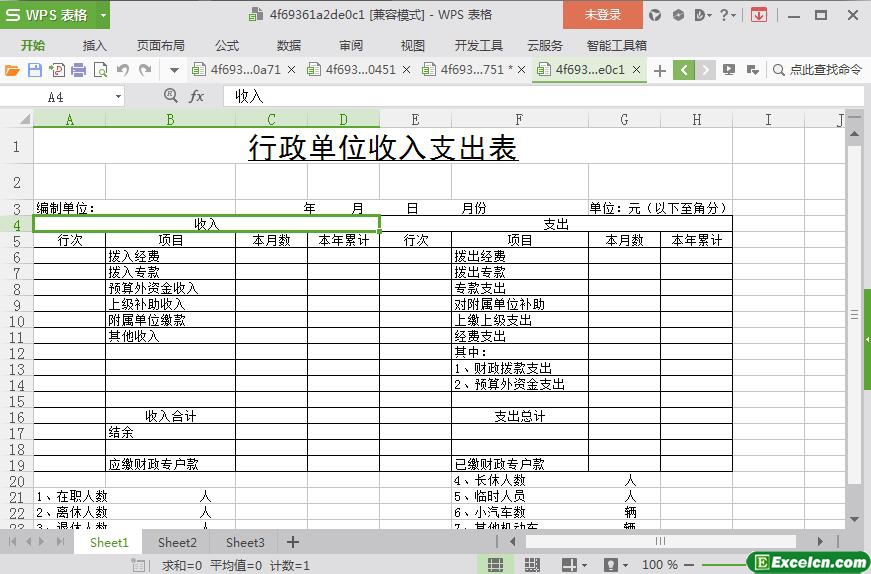Click the title cell 行政单位收入支出表
The width and height of the screenshot is (871, 574).
coord(383,146)
